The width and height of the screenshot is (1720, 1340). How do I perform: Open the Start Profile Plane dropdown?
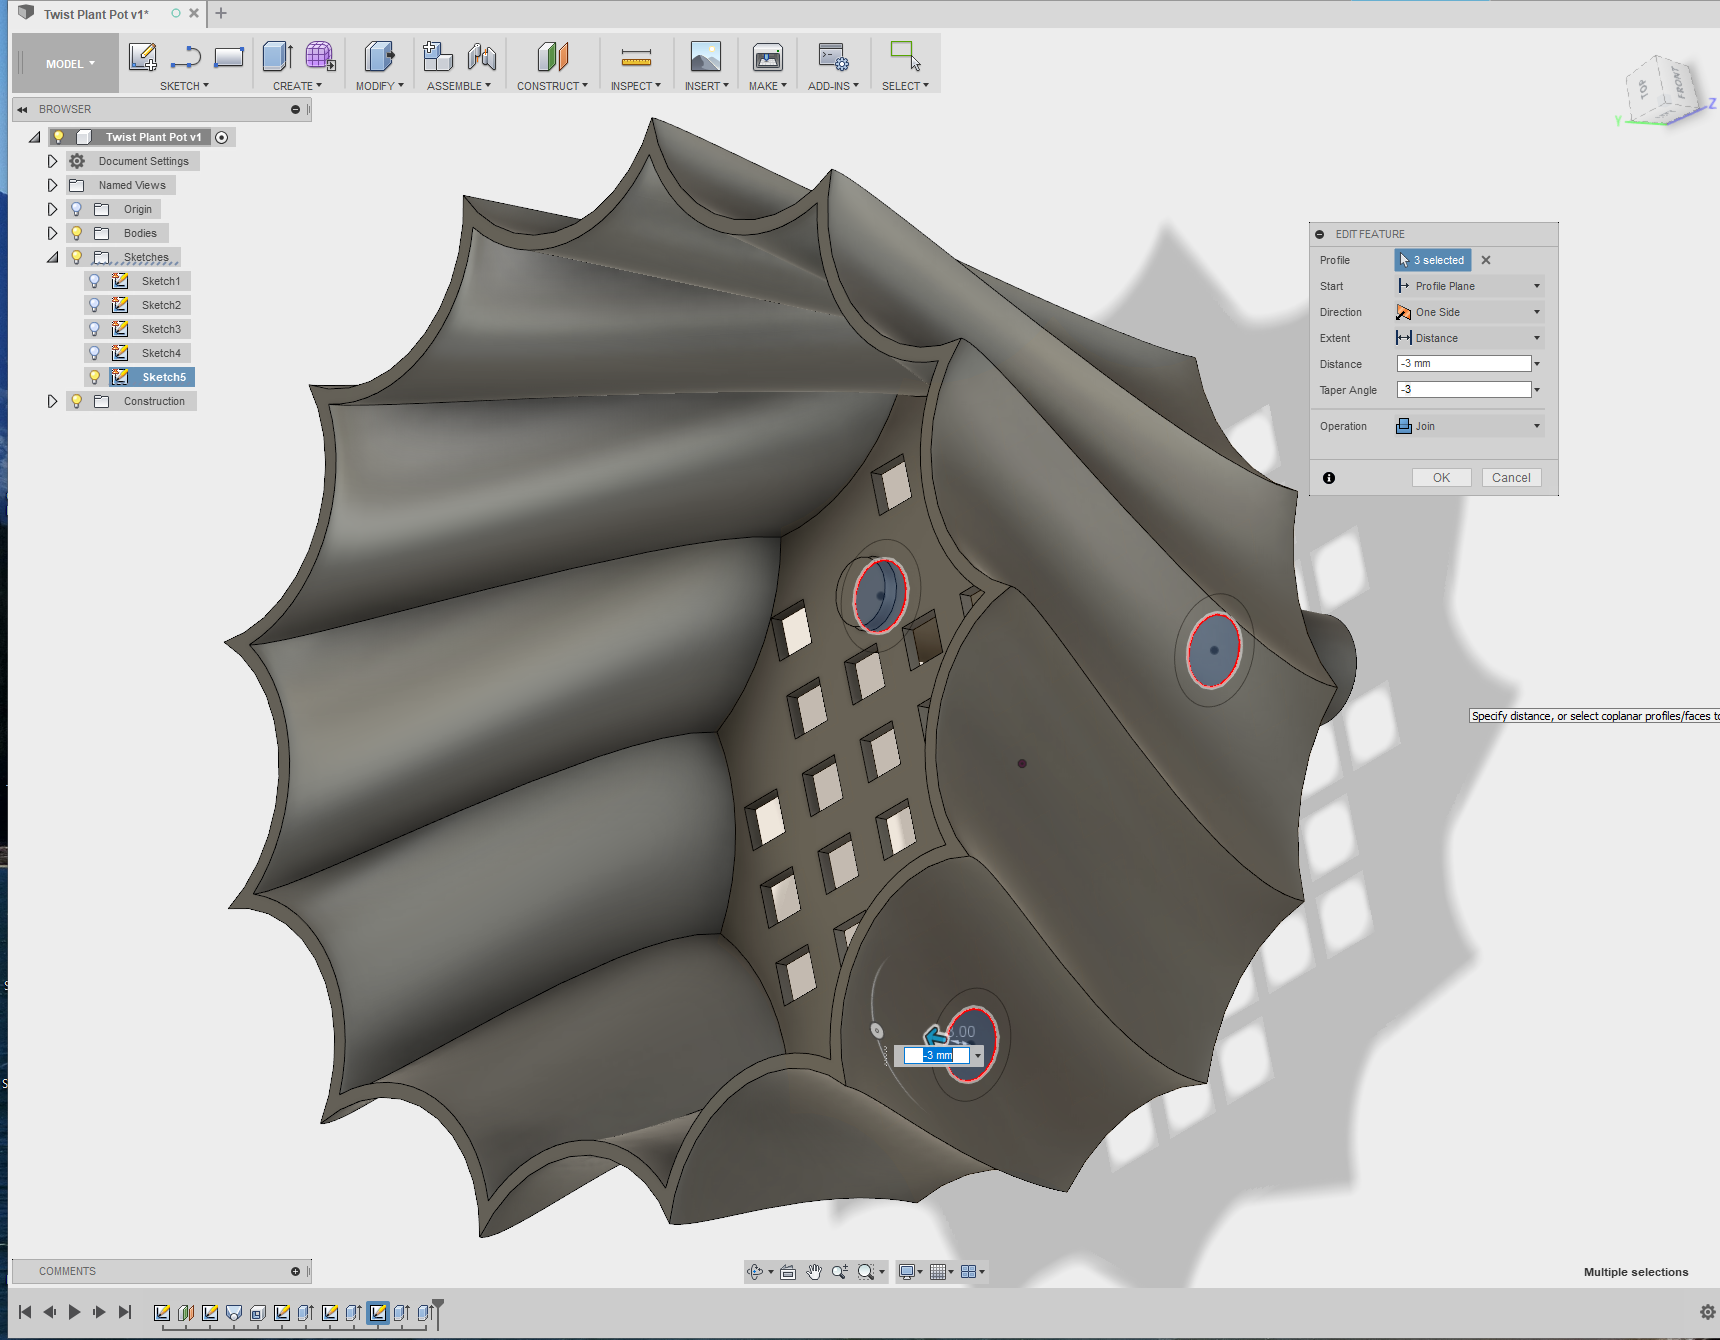[1469, 286]
